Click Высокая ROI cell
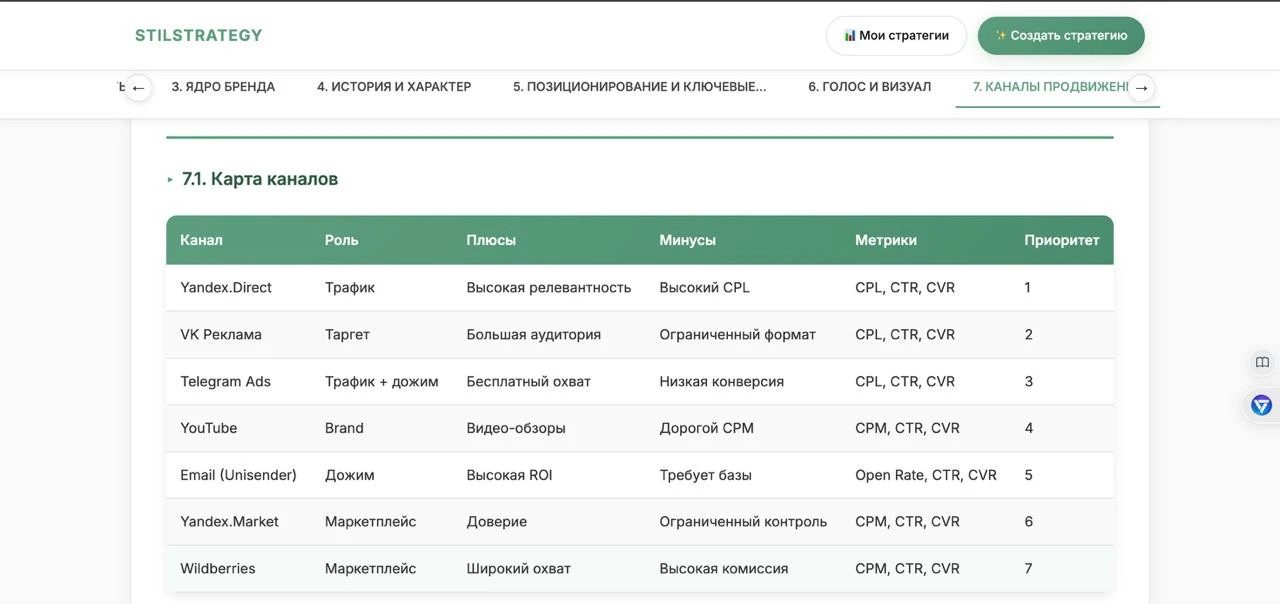Screen dimensions: 1280x604 pyautogui.click(x=509, y=475)
